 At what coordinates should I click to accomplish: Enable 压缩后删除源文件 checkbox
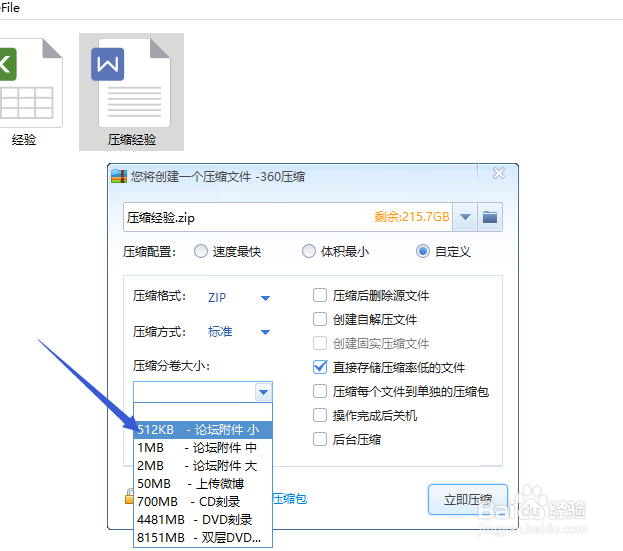tap(320, 295)
